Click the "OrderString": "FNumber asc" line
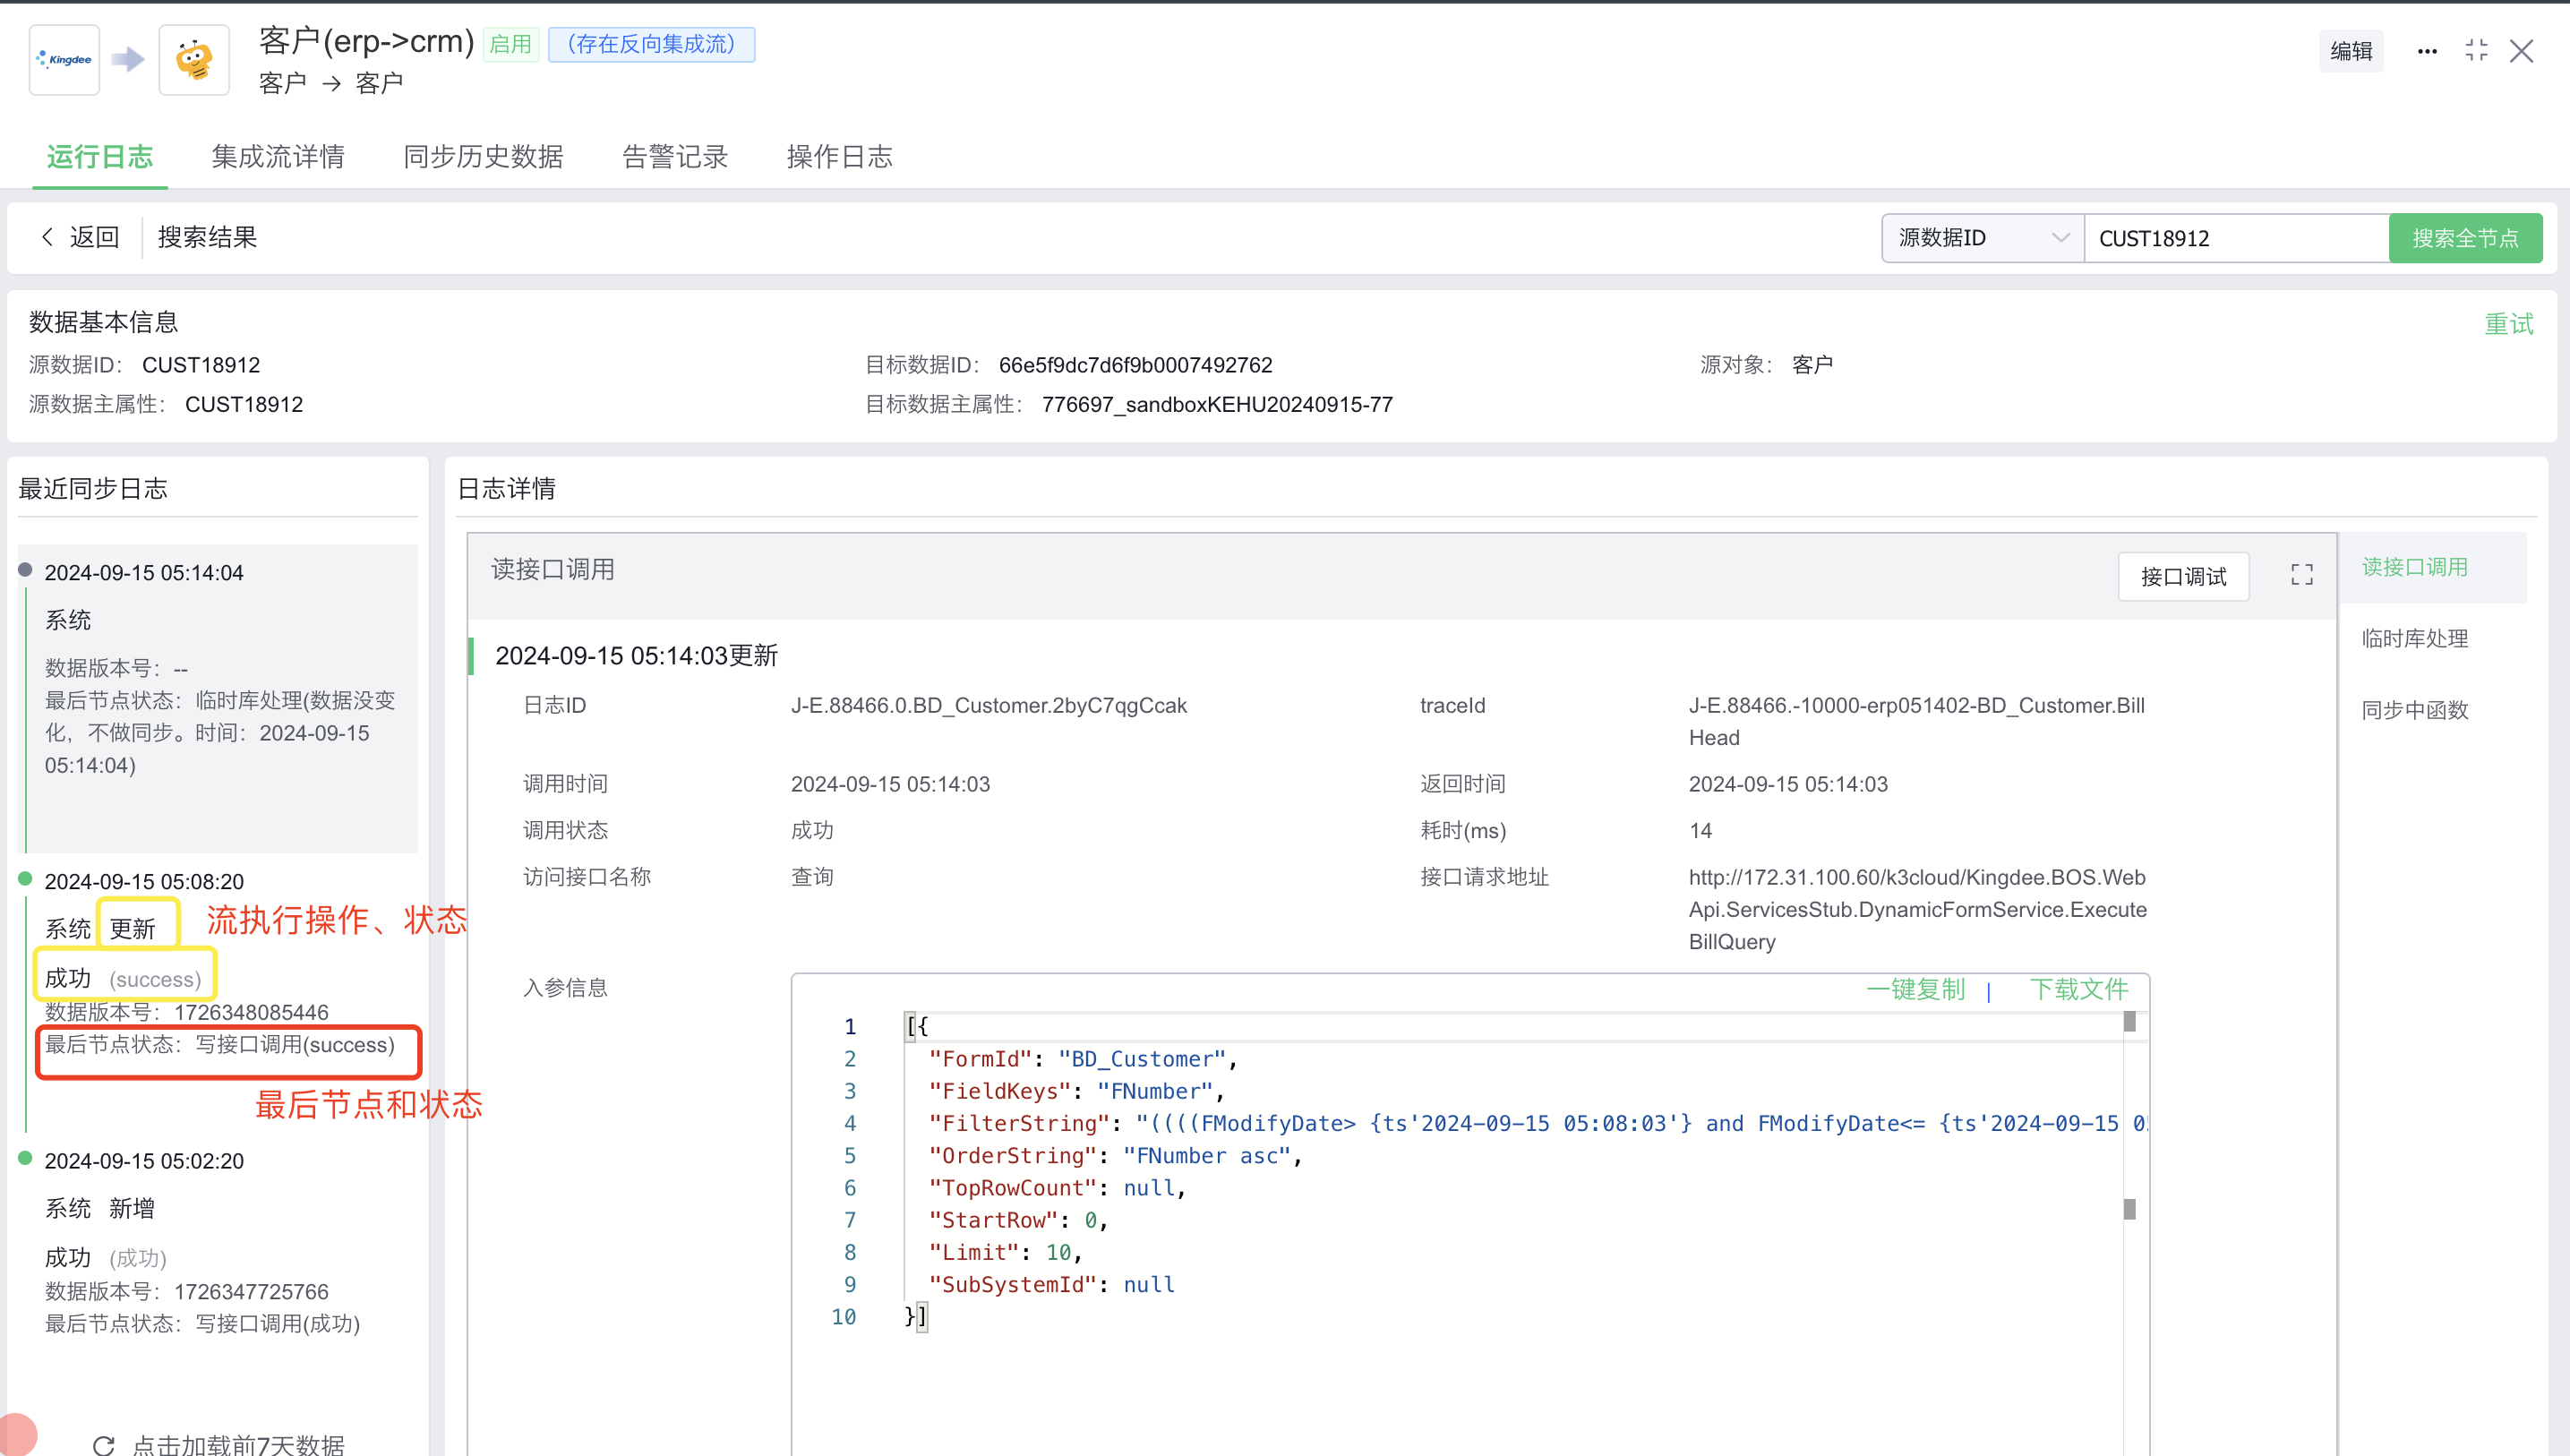The height and width of the screenshot is (1456, 2570). tap(1115, 1155)
